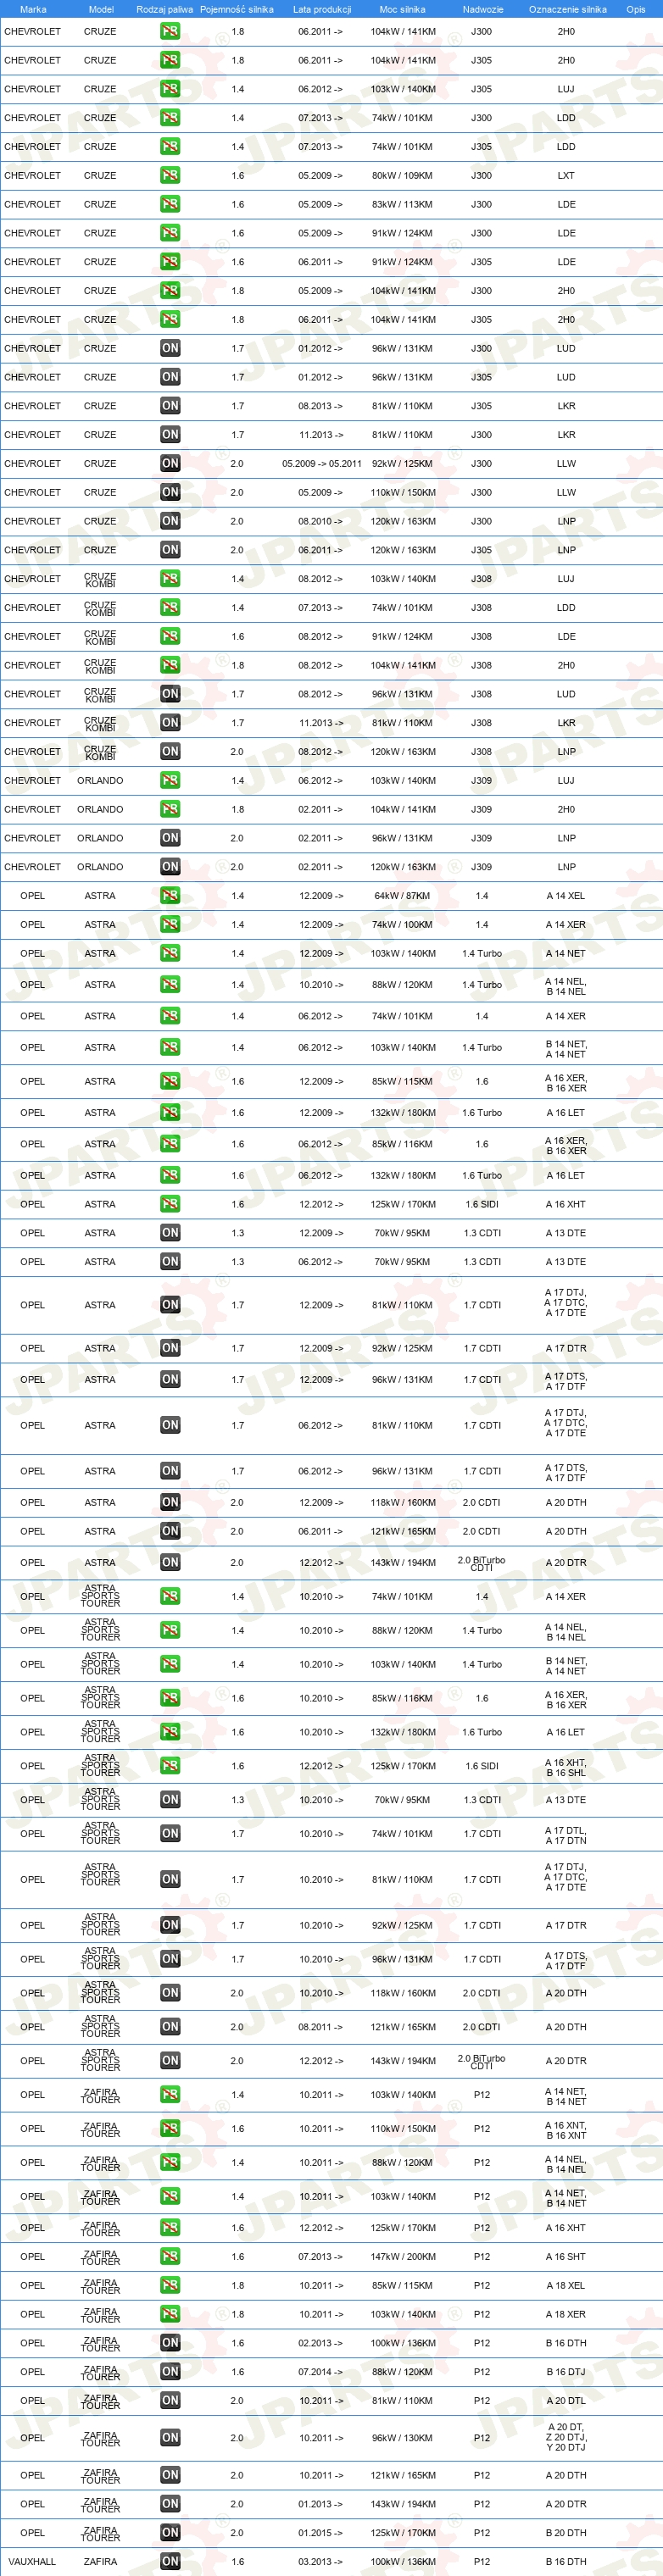Select the '80kW / 109KM' power cell
Screen dimensions: 663x2576
(402, 175)
